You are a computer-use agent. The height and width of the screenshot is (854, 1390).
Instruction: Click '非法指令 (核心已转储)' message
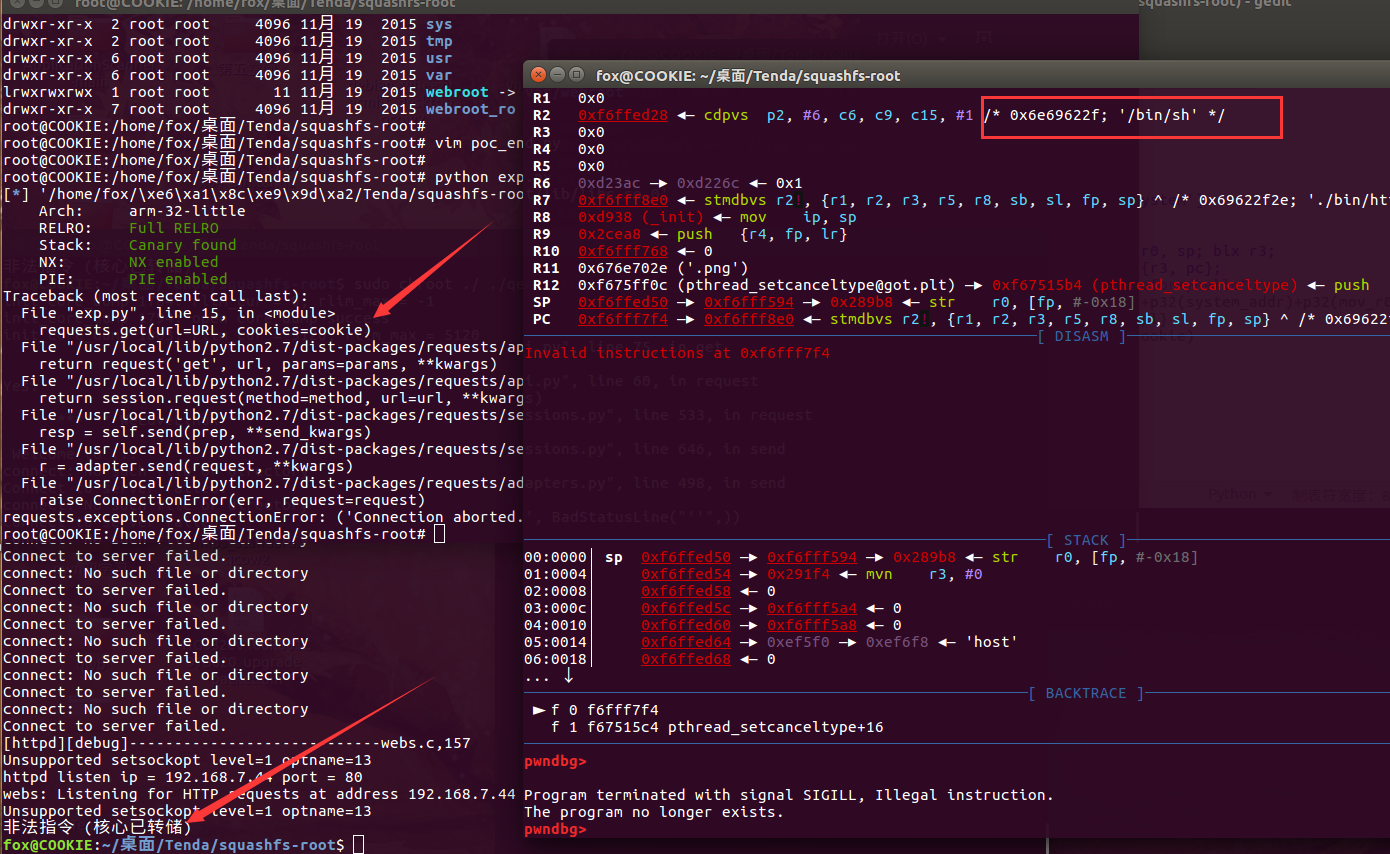tap(97, 828)
